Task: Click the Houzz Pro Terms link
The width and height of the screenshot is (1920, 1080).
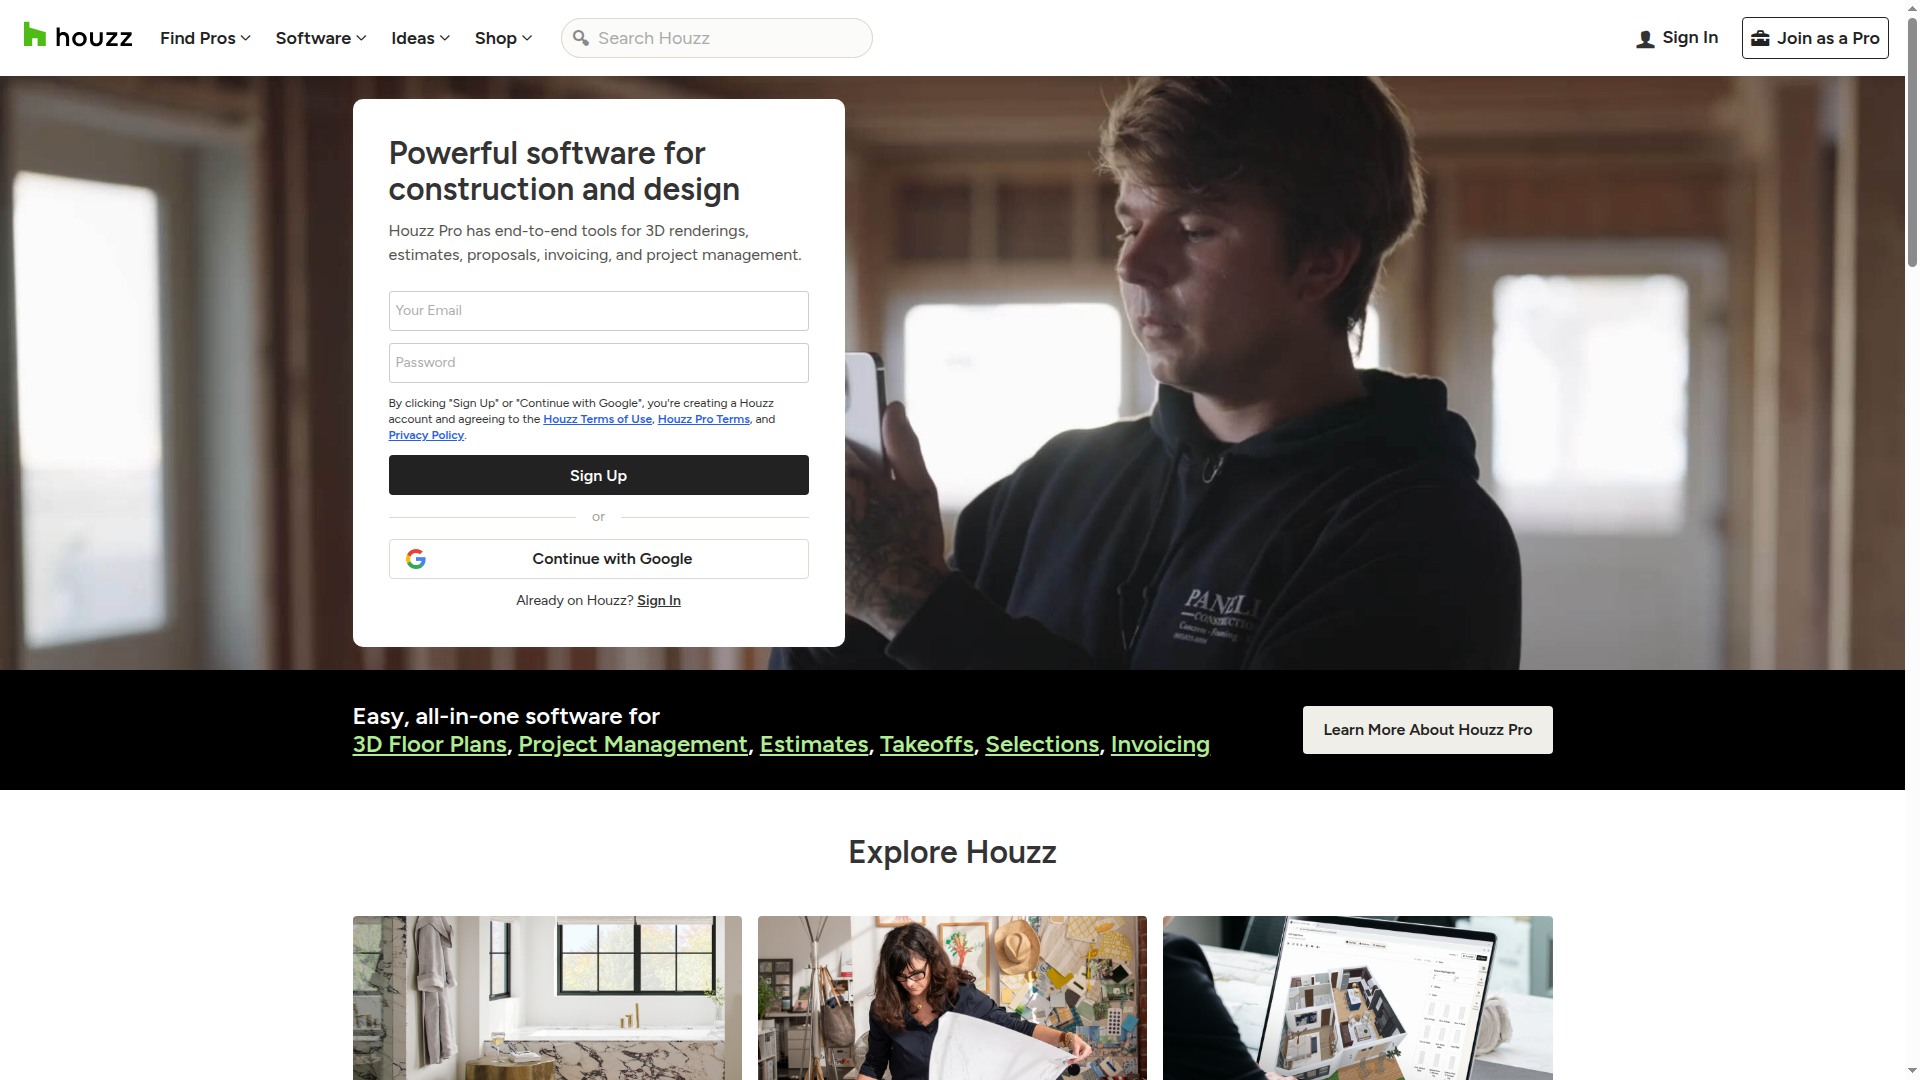Action: point(703,419)
